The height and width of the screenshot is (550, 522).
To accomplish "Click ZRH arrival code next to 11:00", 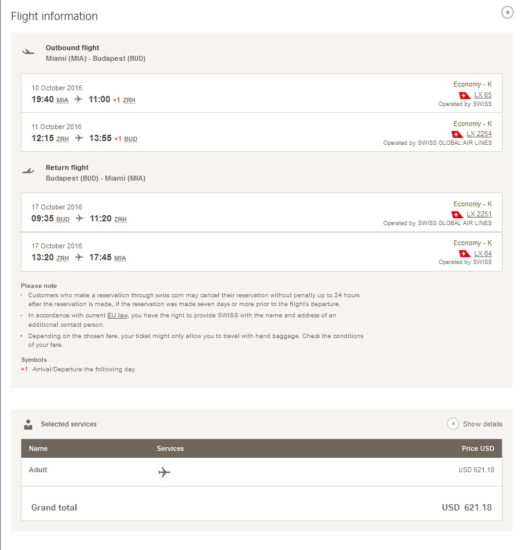I will pos(129,100).
